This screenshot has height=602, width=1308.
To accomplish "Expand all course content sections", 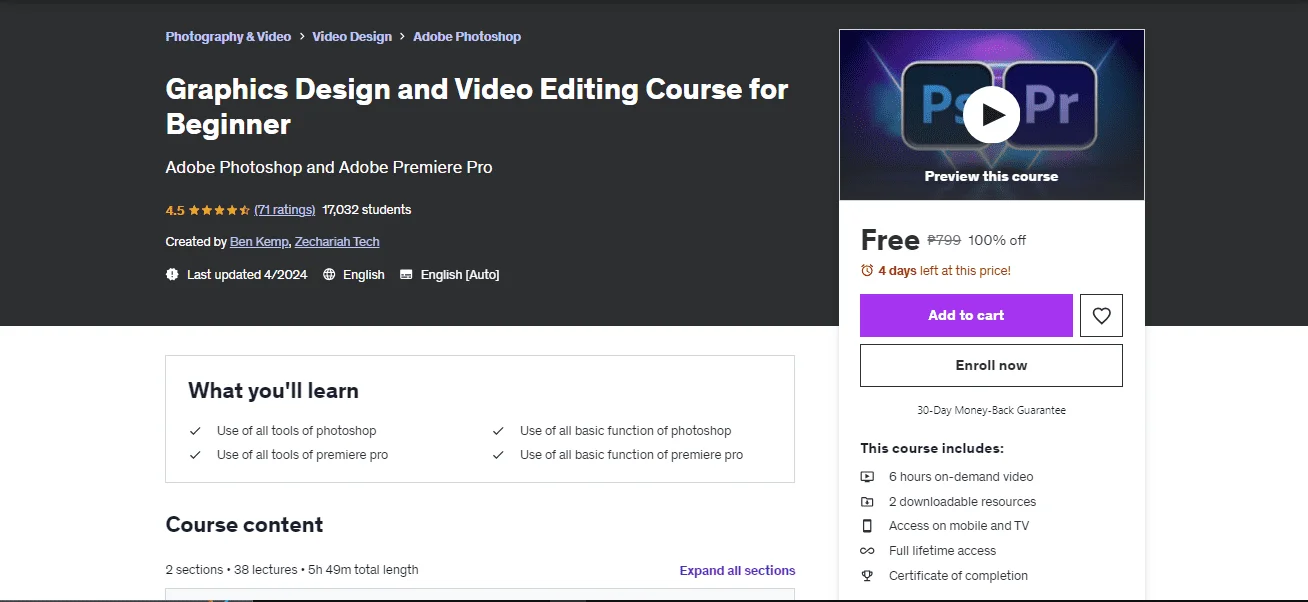I will (x=737, y=571).
